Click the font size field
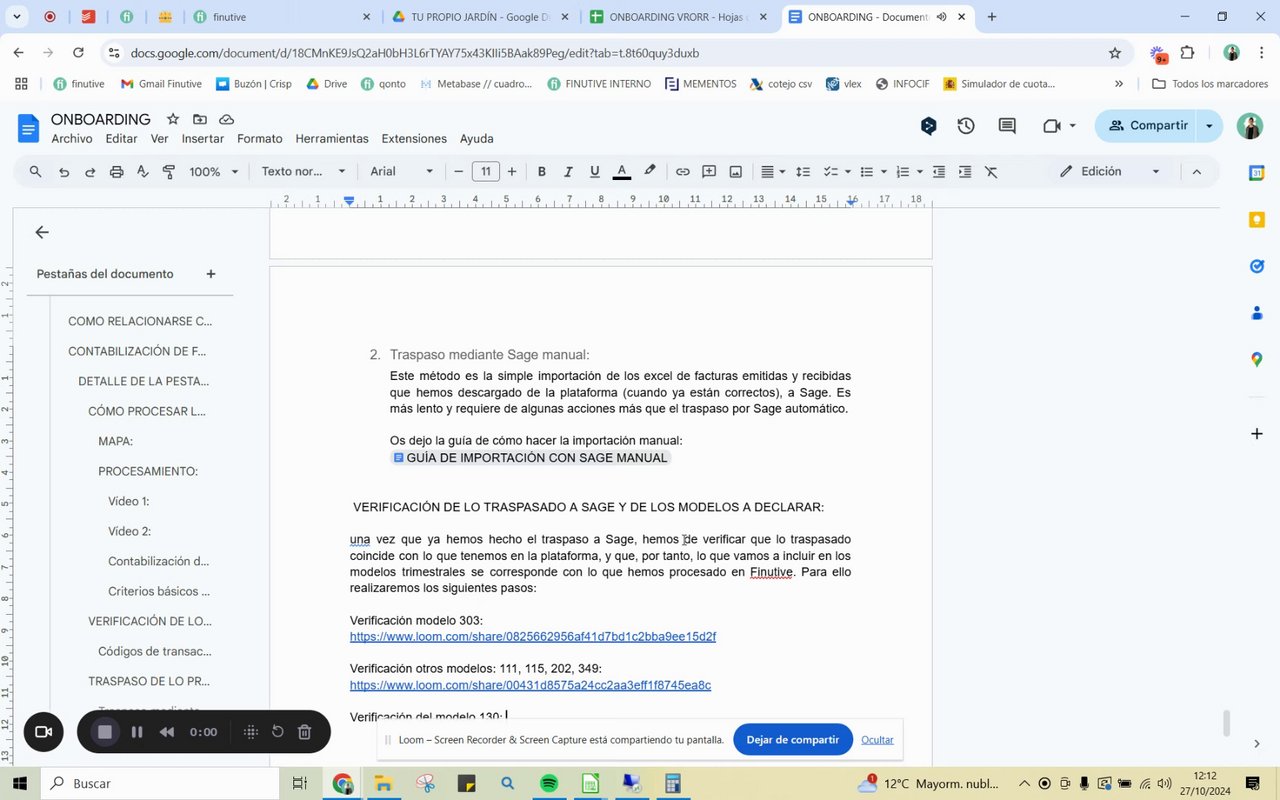 tap(486, 172)
